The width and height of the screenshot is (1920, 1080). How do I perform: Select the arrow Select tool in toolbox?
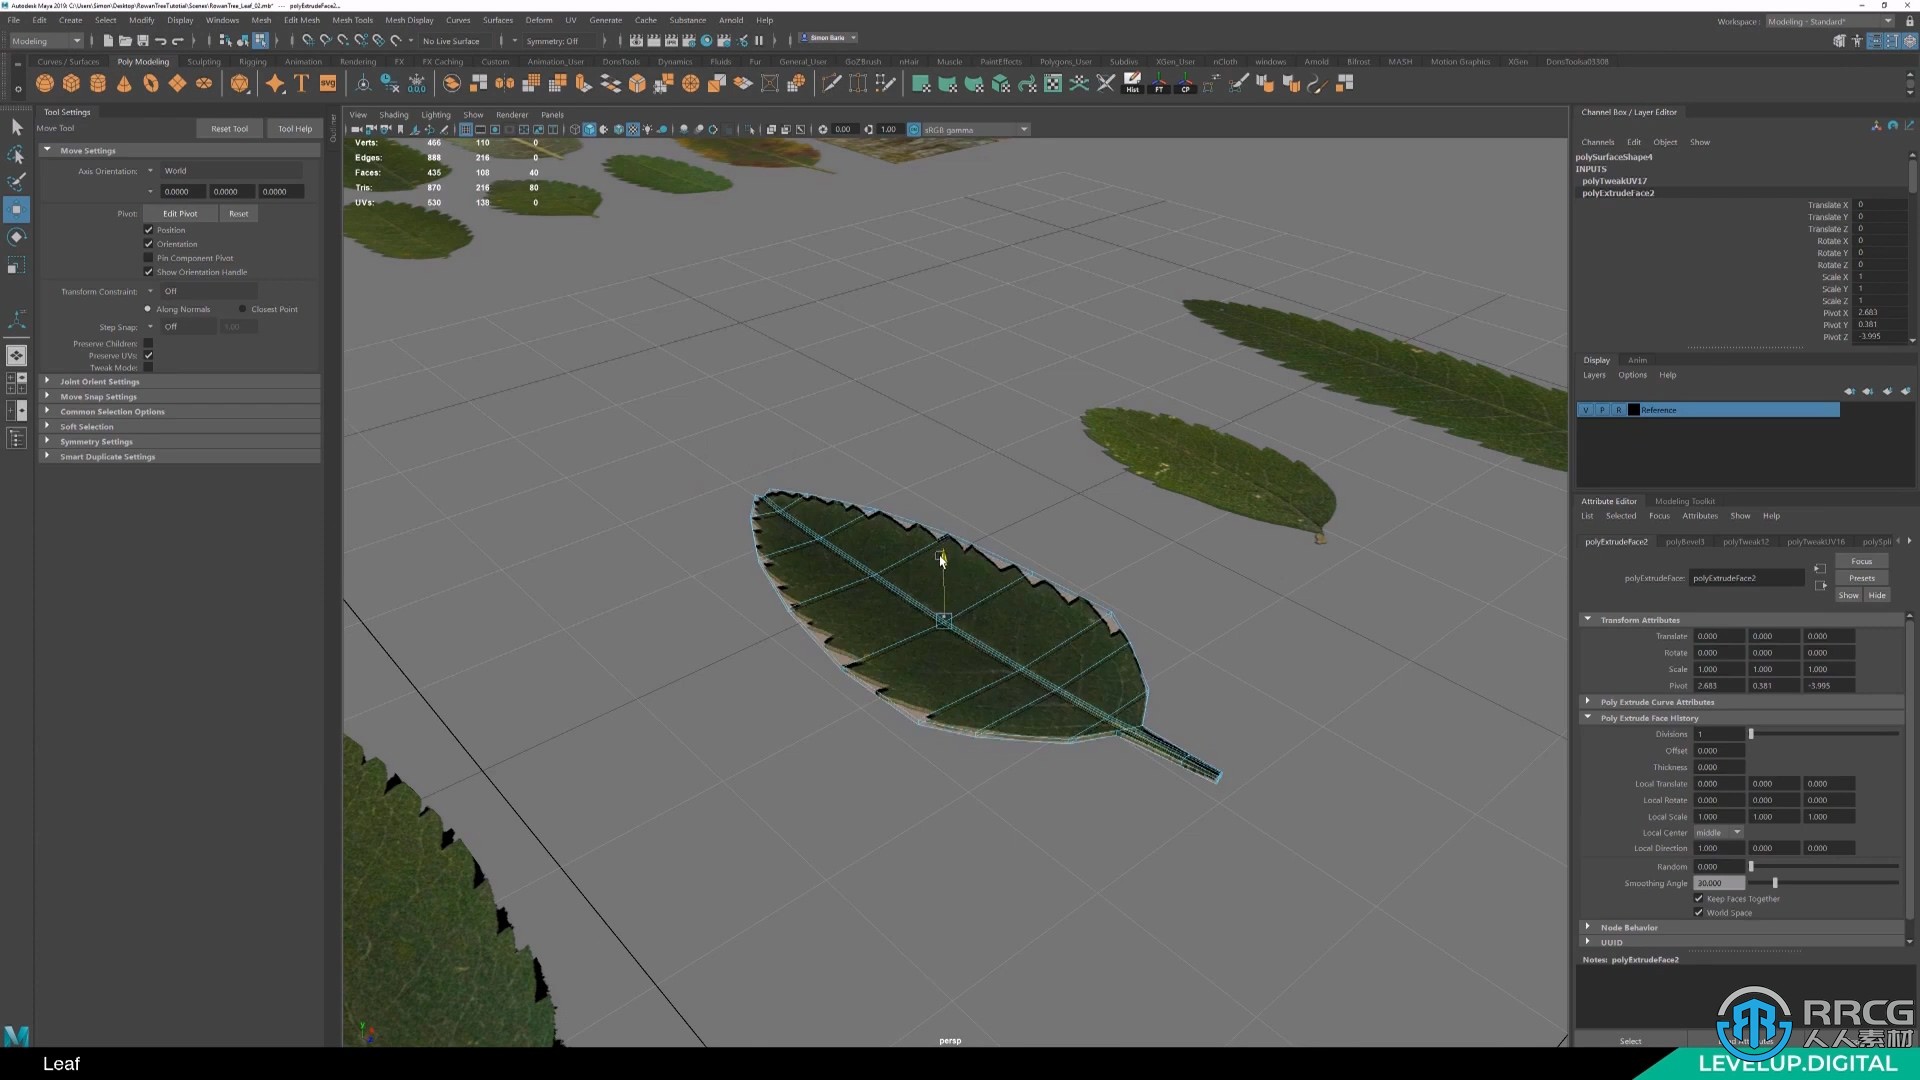click(16, 127)
